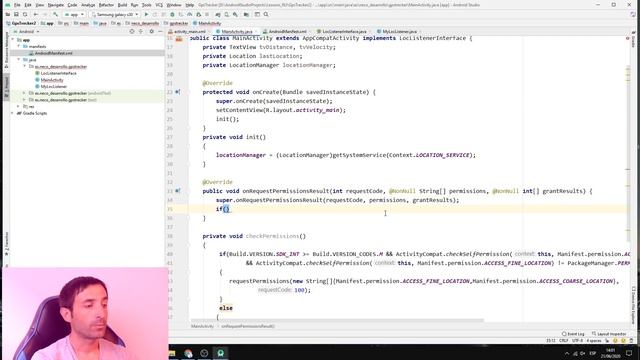The width and height of the screenshot is (640, 360).
Task: Expand the Gradle Scripts node
Action: [x=13, y=113]
